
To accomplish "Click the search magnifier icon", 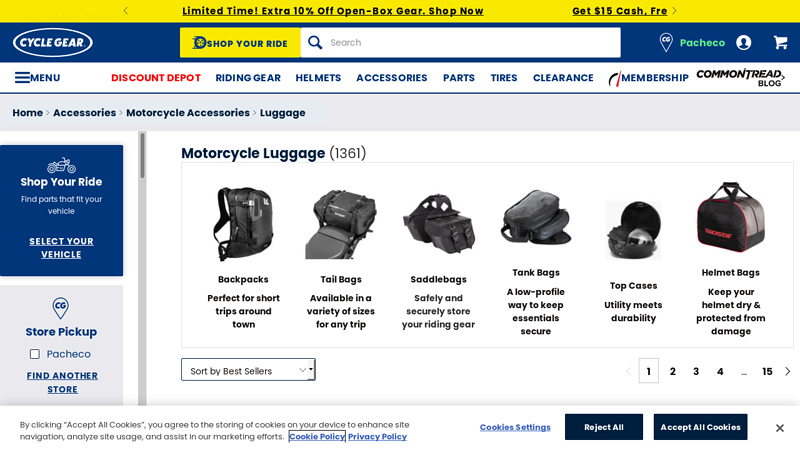I will [x=315, y=42].
